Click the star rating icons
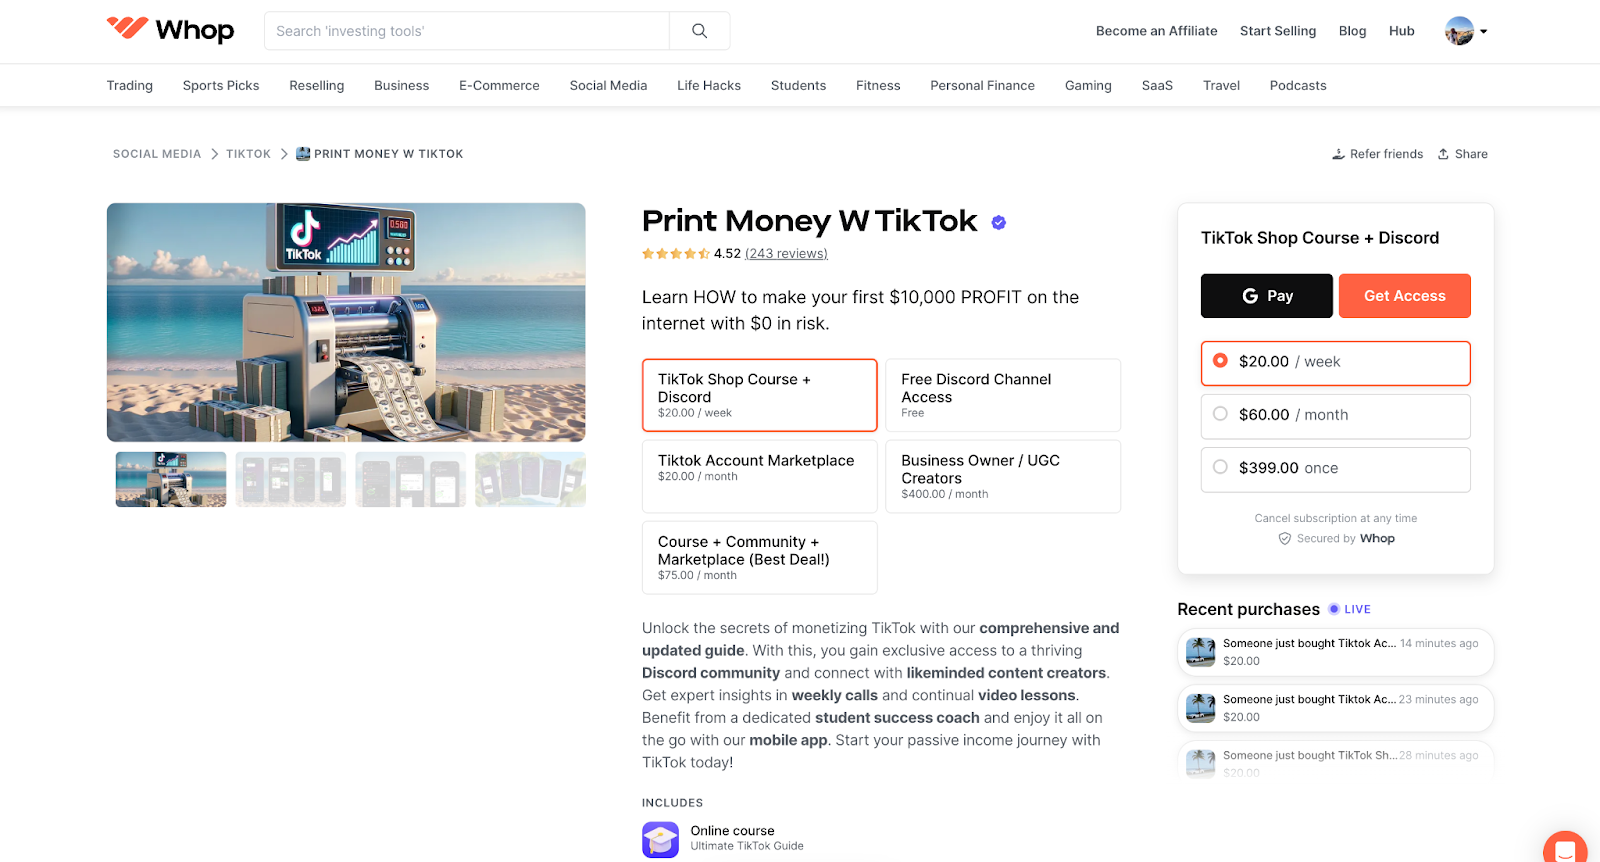This screenshot has height=862, width=1600. click(676, 254)
